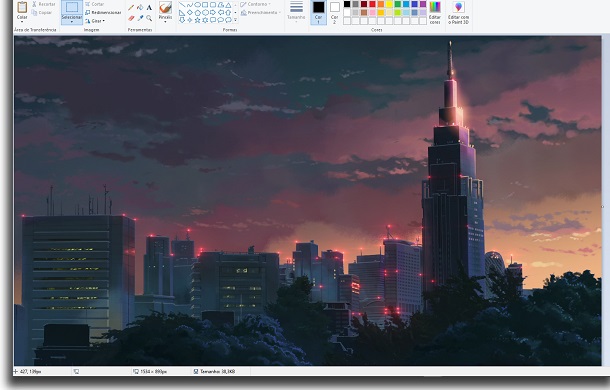Open the Girar rotate dropdown
Screen dimensions: 610x390
(x=95, y=21)
